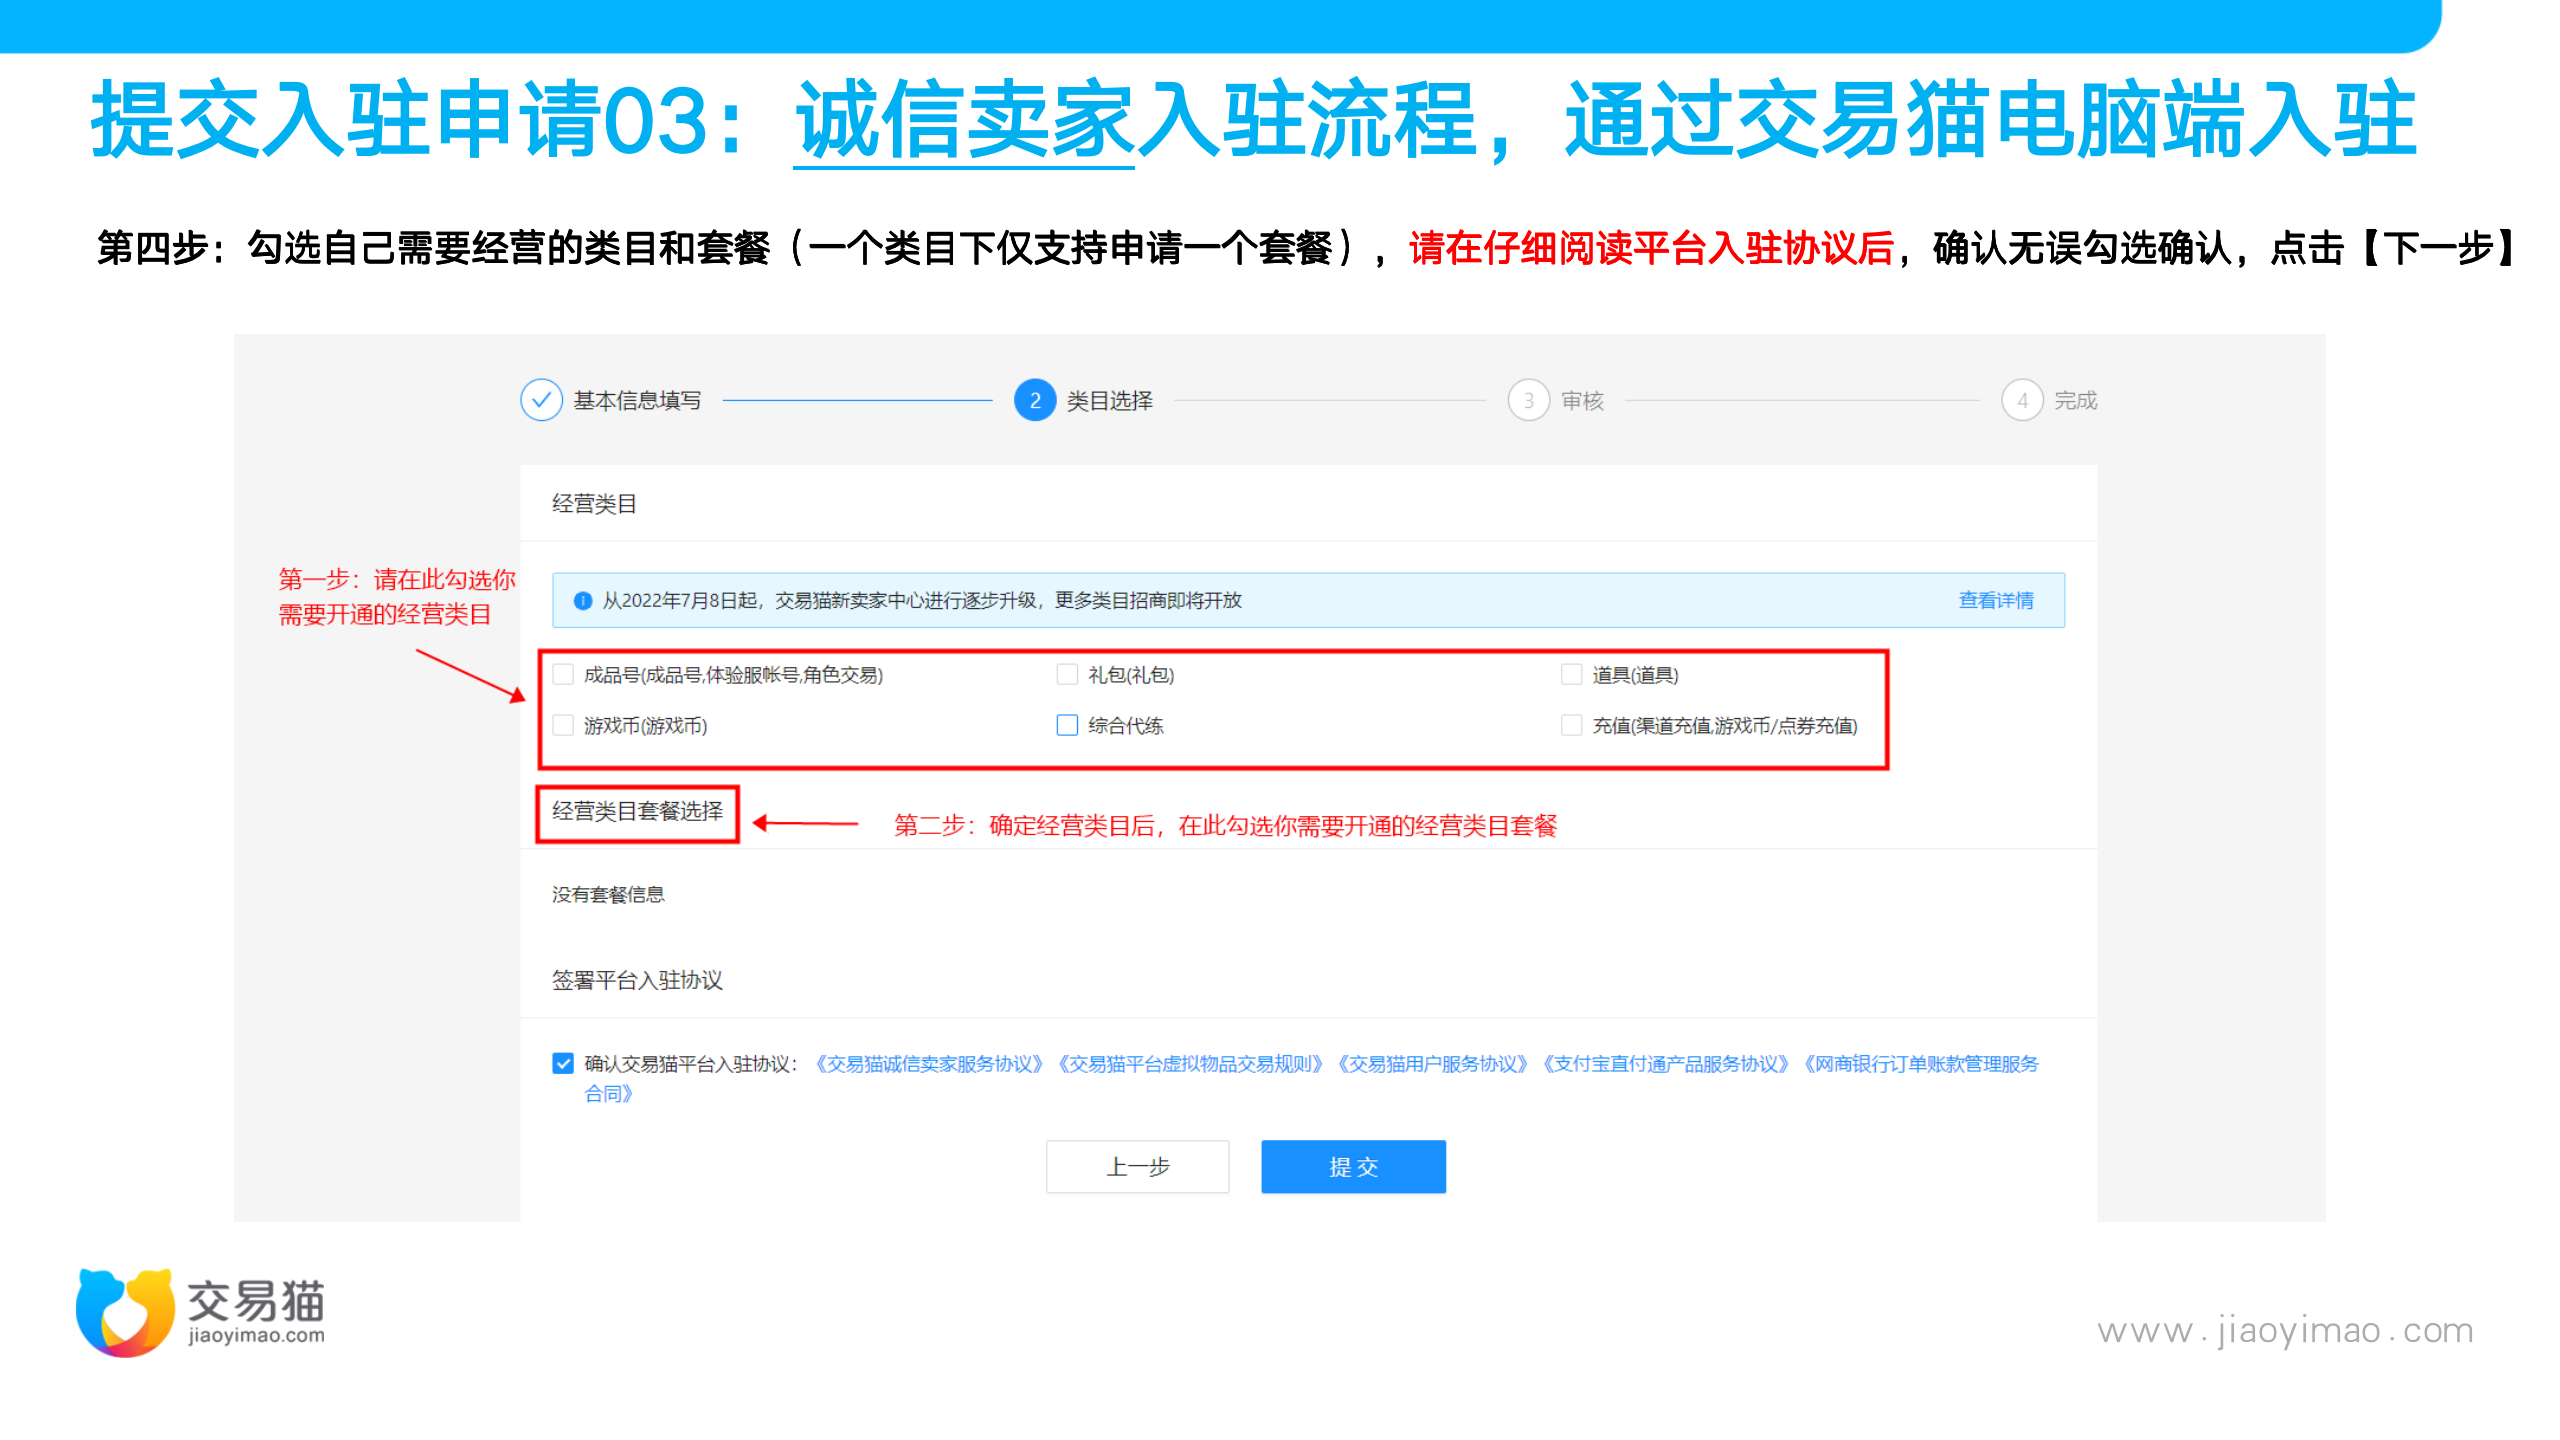Click the step 2 circle for 类目选择

click(x=1035, y=400)
